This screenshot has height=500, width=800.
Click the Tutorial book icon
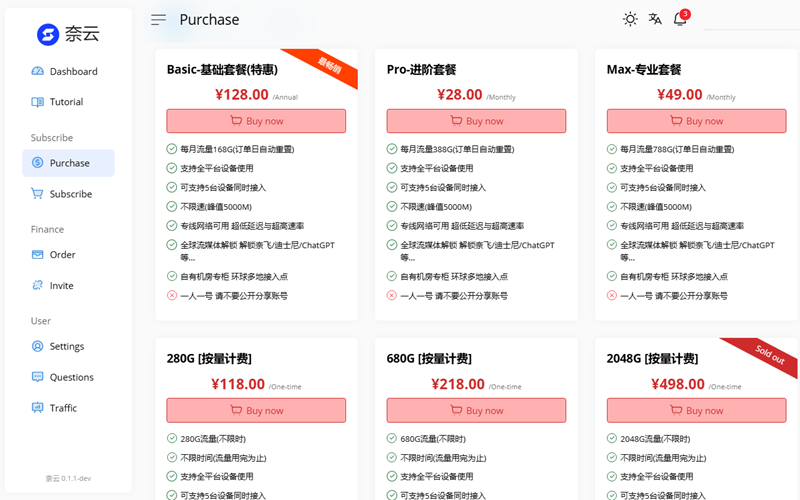(x=38, y=102)
